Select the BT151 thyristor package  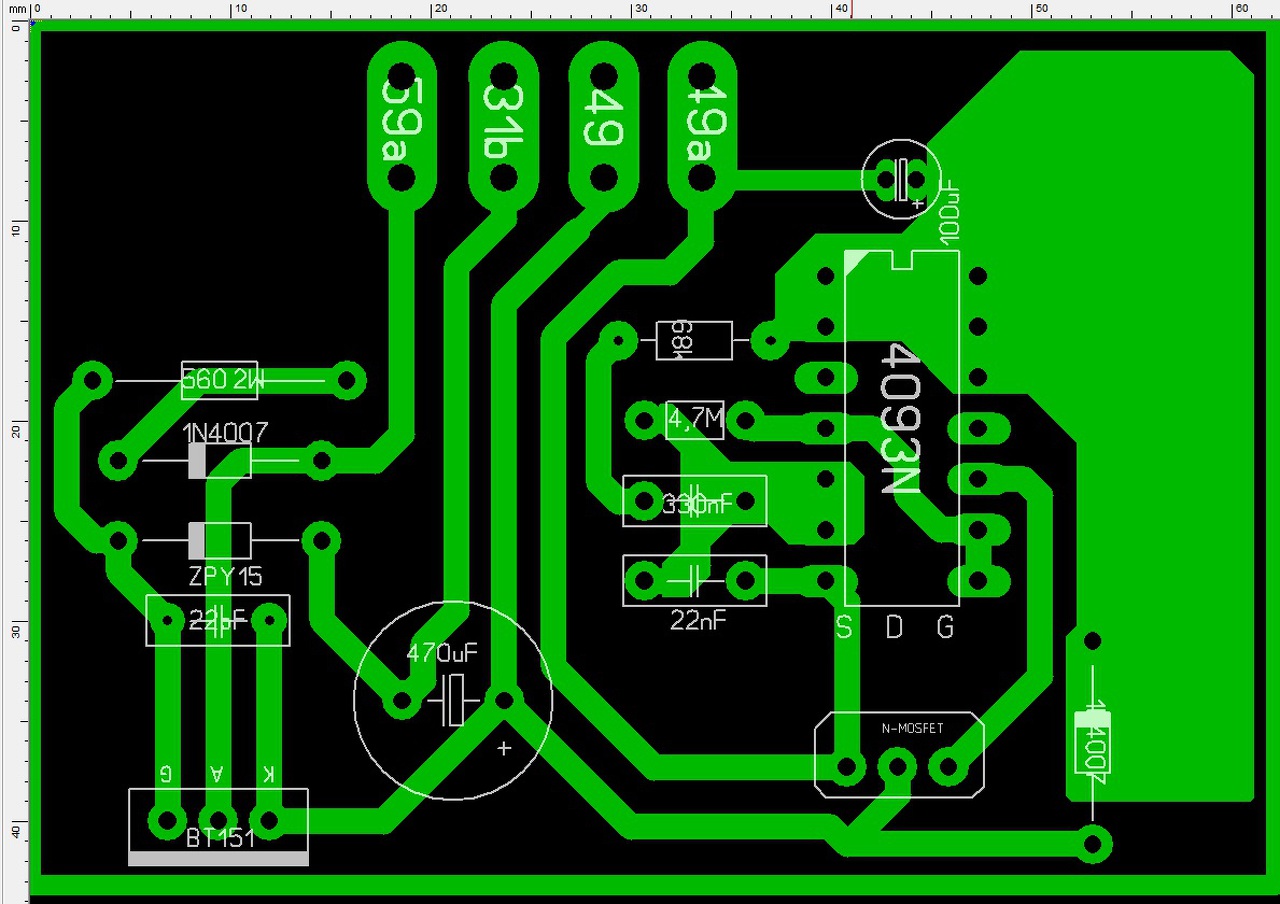pyautogui.click(x=218, y=826)
